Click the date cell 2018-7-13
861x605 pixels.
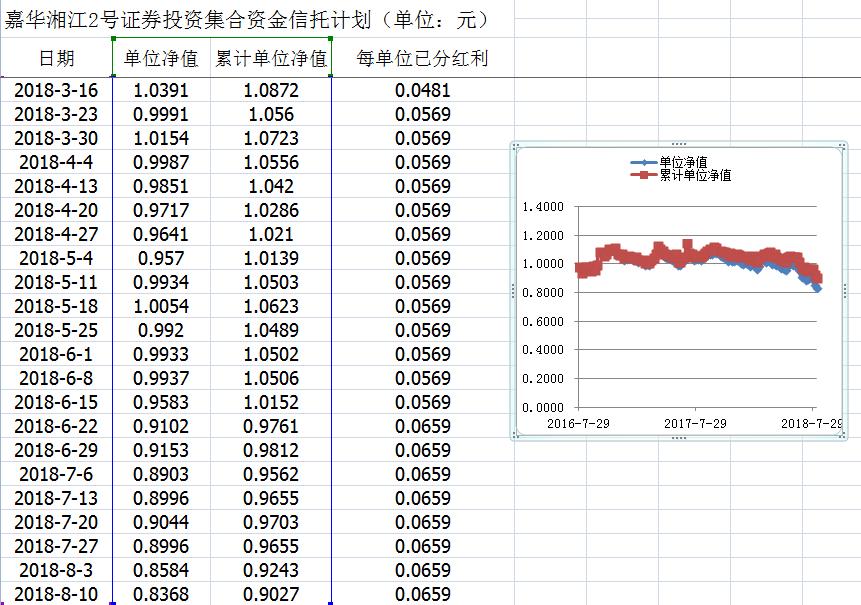pyautogui.click(x=56, y=498)
